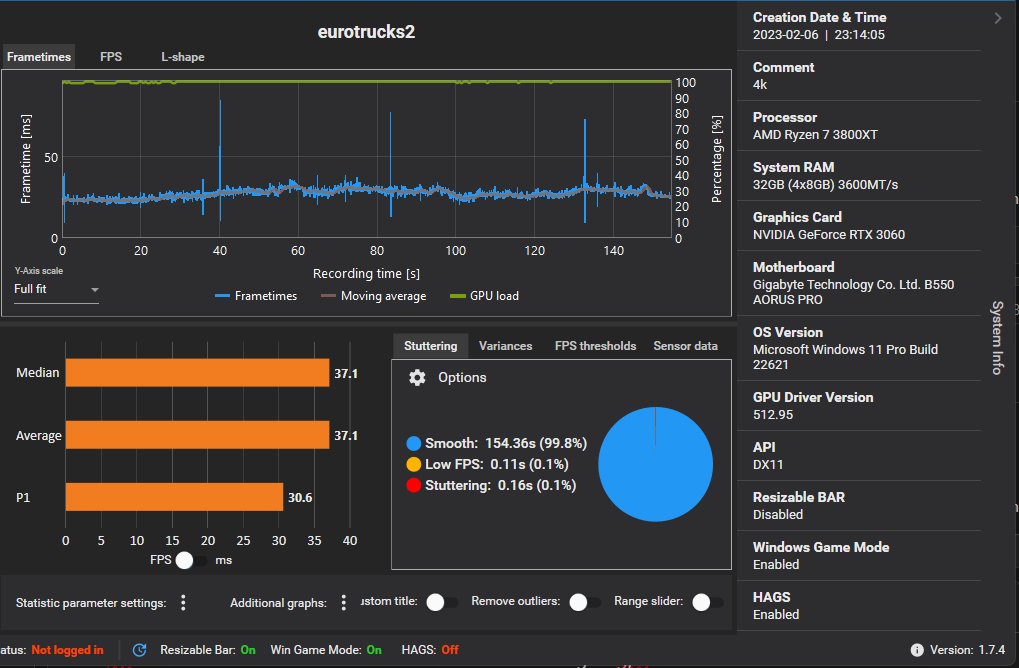Click Version 1.7.4 text

(968, 650)
